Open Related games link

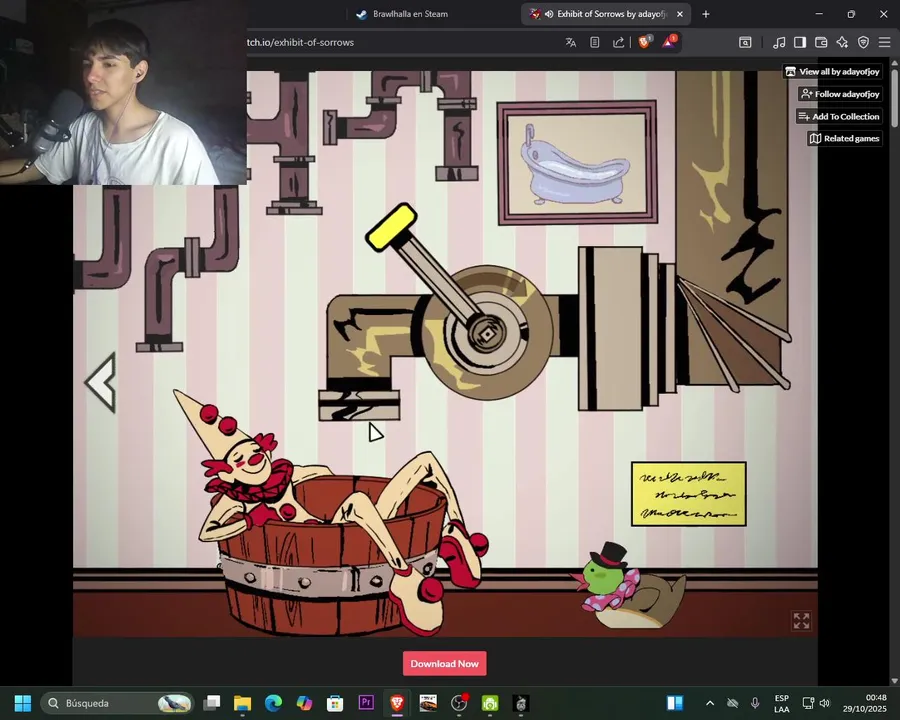coord(844,138)
